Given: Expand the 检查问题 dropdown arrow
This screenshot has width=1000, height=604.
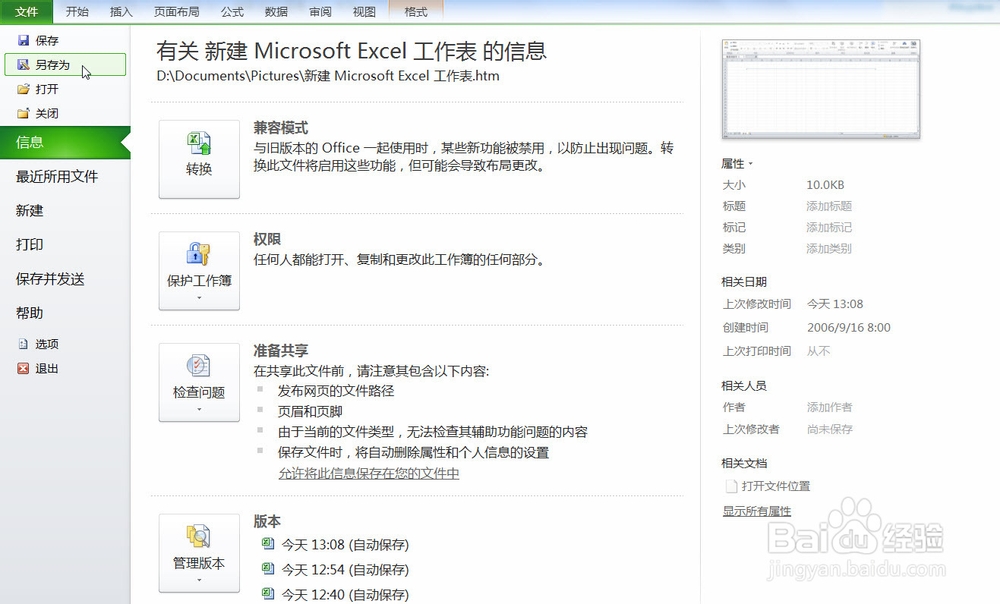Looking at the screenshot, I should click(199, 409).
